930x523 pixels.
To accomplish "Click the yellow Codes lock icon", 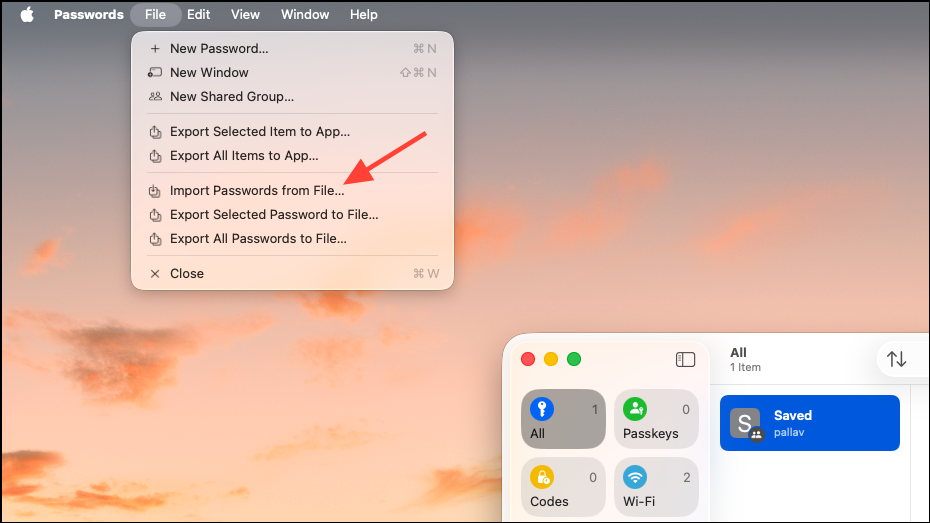I will tap(542, 477).
